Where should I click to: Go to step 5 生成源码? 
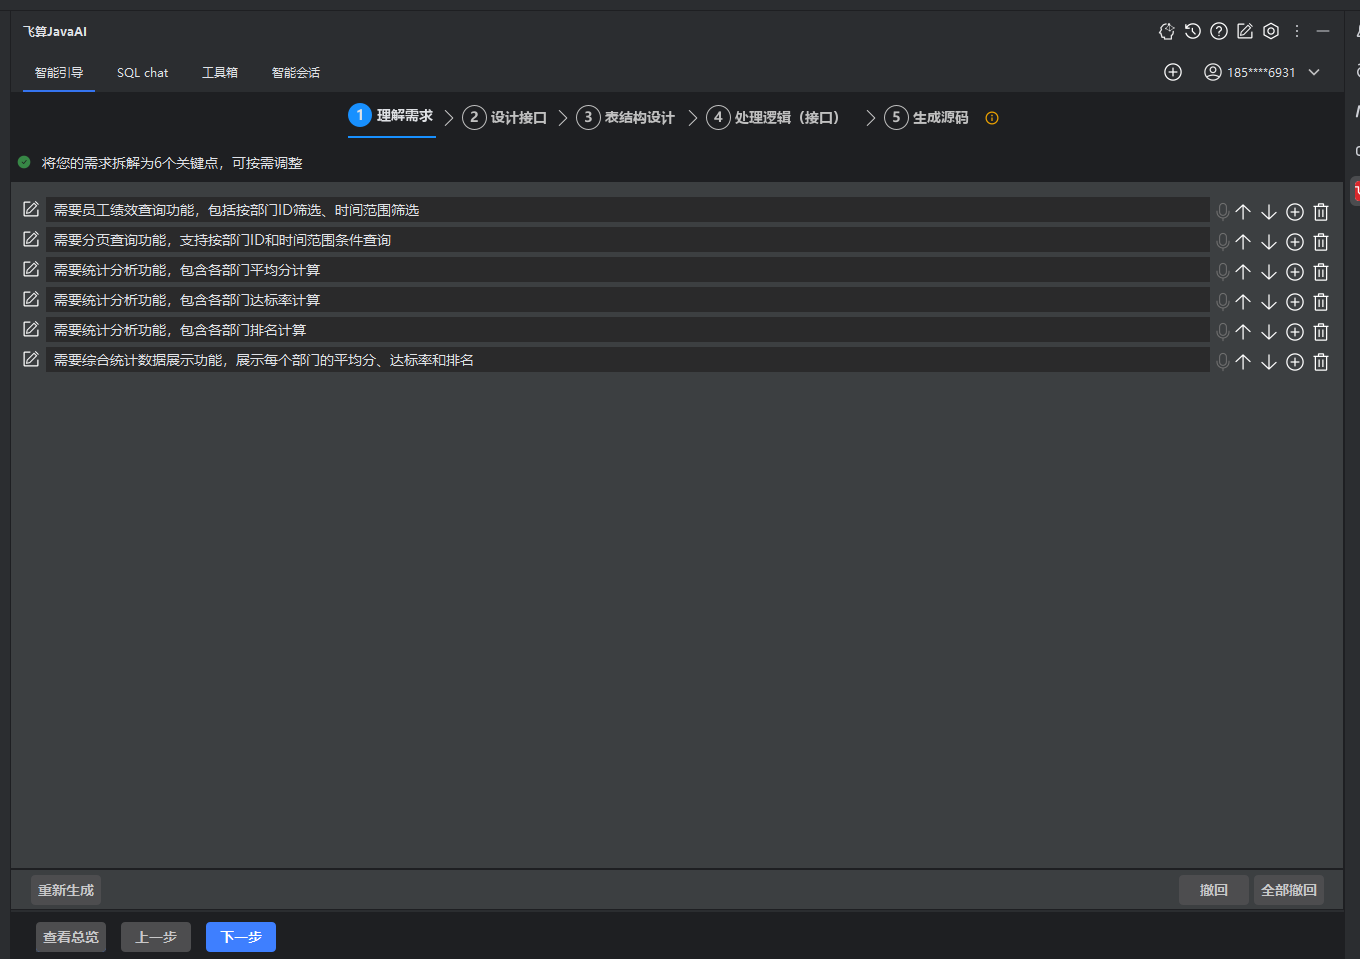(927, 118)
